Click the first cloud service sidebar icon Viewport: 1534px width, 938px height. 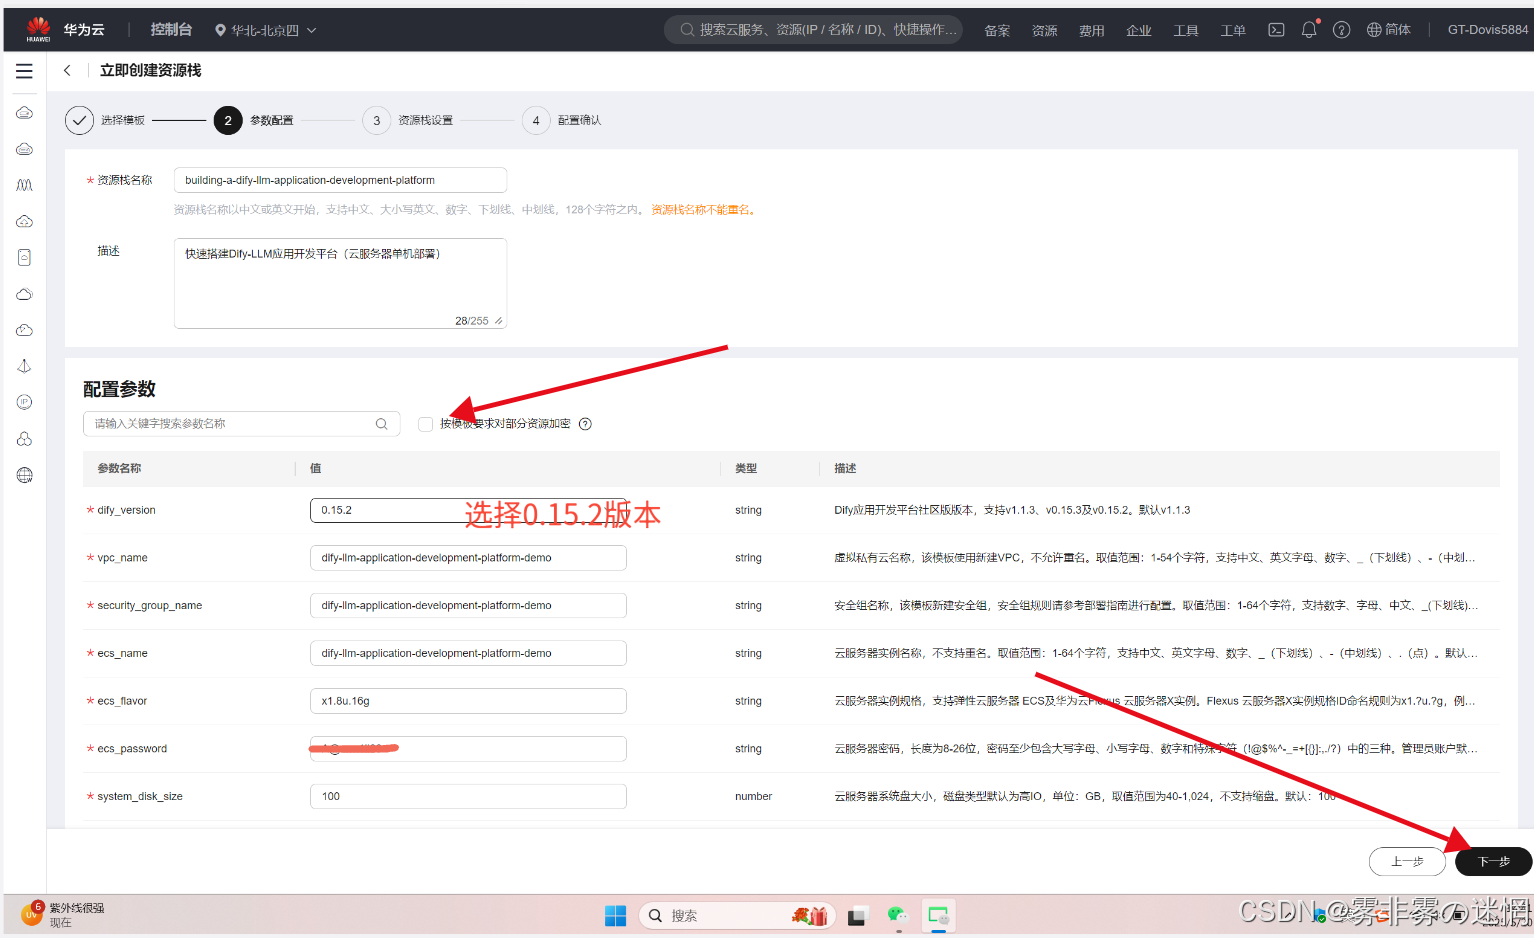click(x=25, y=113)
